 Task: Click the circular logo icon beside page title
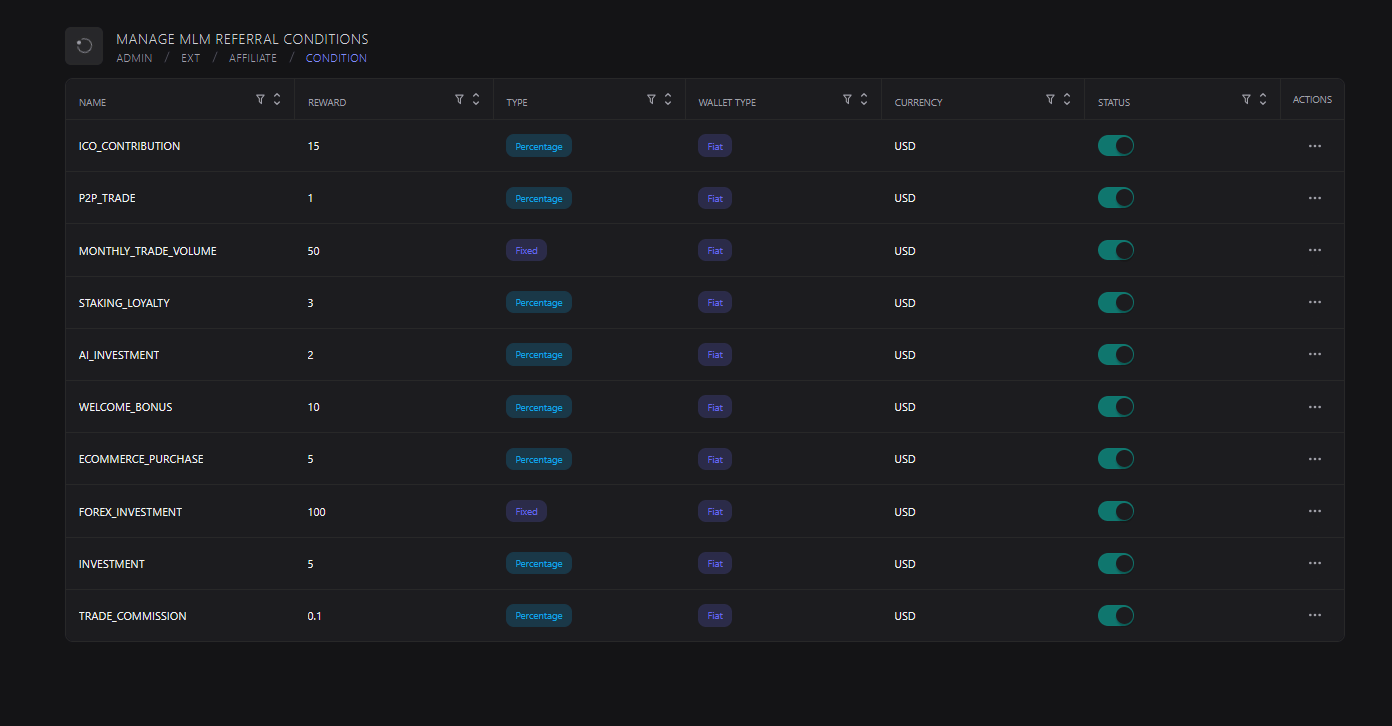[84, 46]
